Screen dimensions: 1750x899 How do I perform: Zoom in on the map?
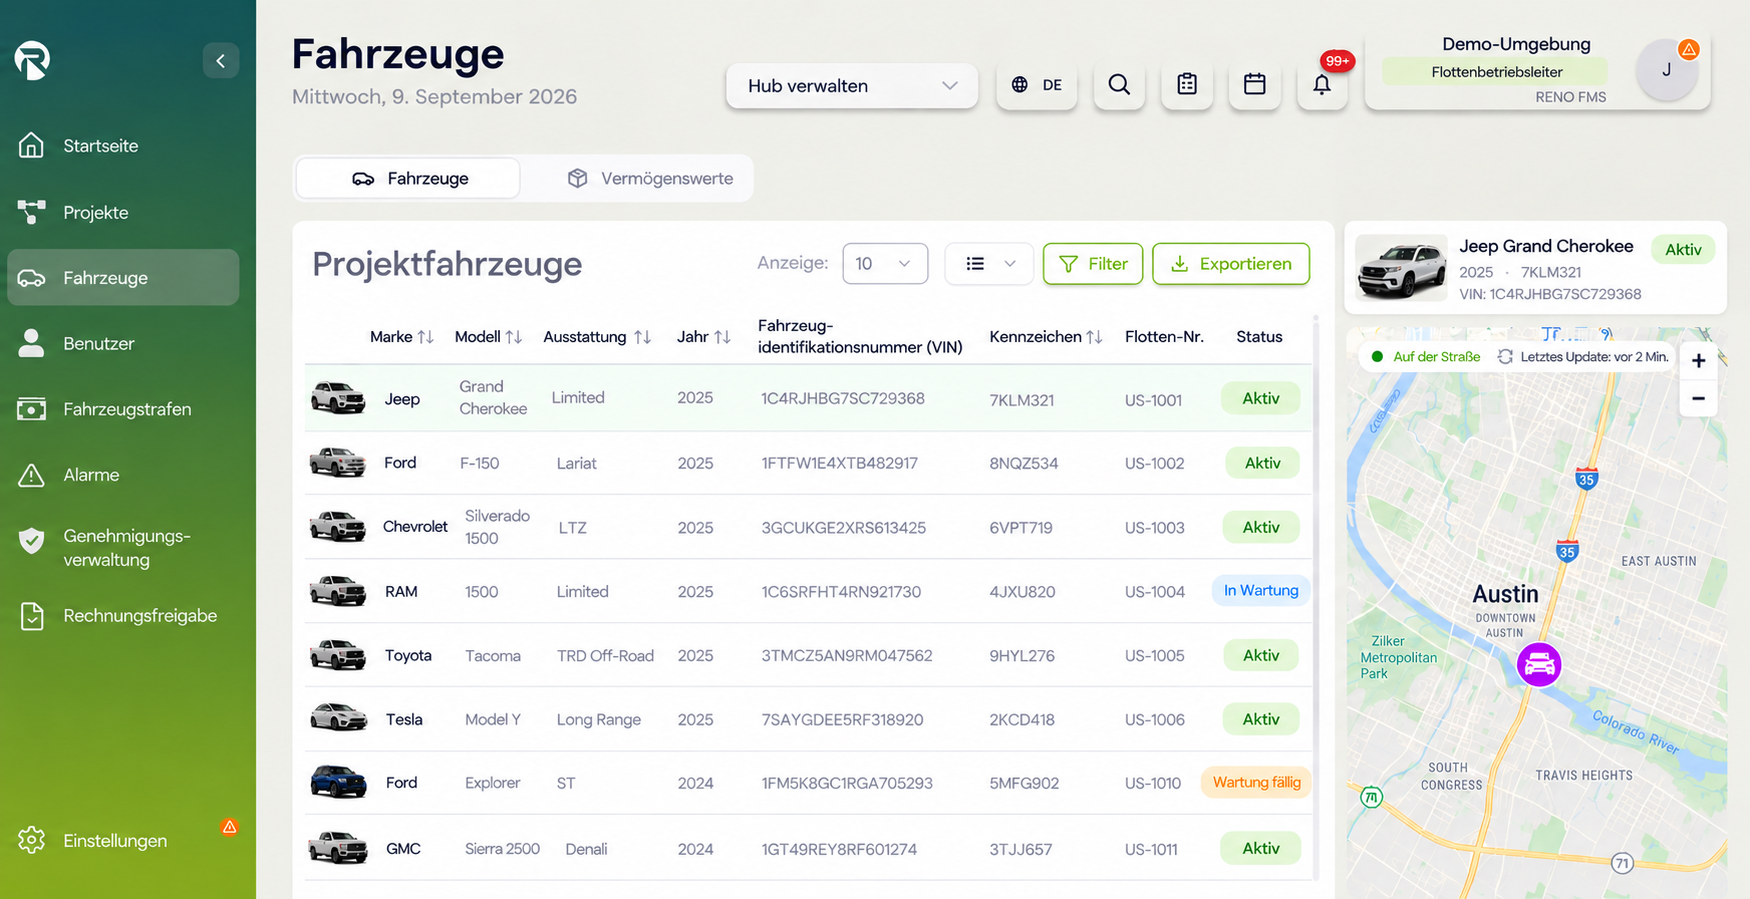[x=1698, y=361]
